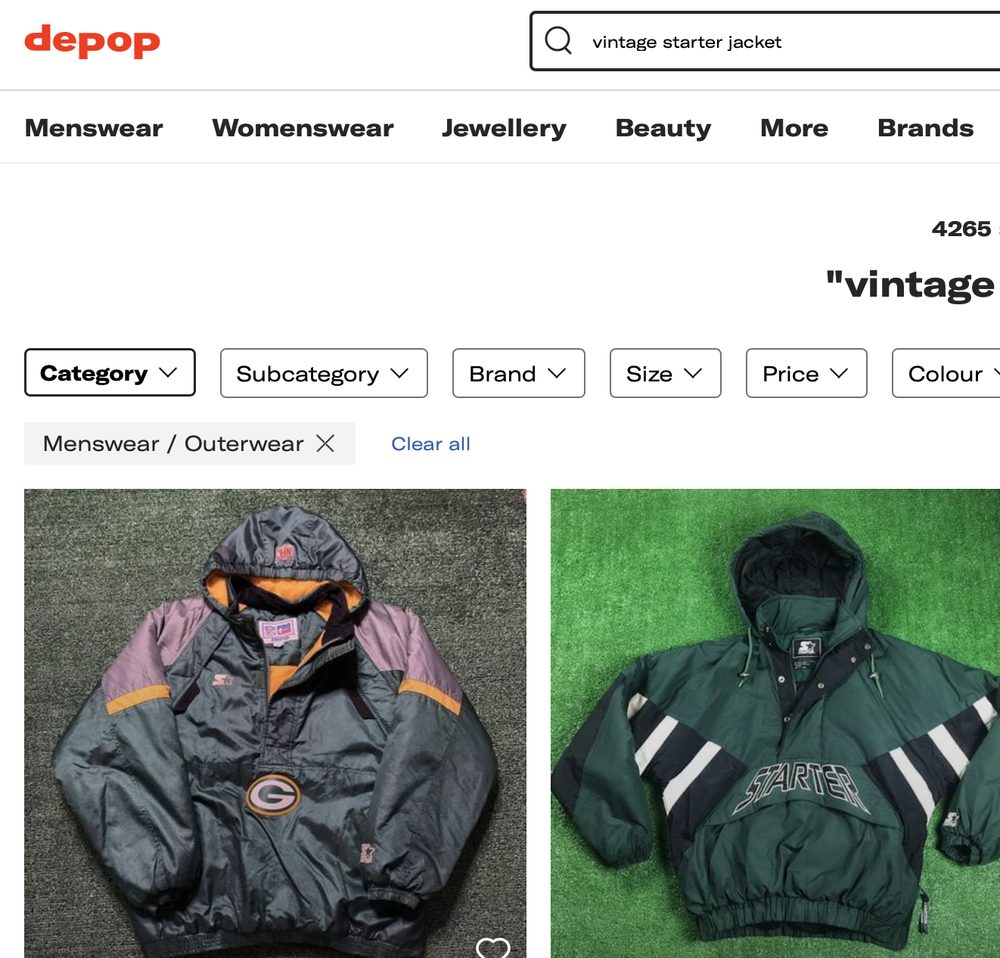Click the Clear all link
The width and height of the screenshot is (1000, 958).
tap(430, 444)
